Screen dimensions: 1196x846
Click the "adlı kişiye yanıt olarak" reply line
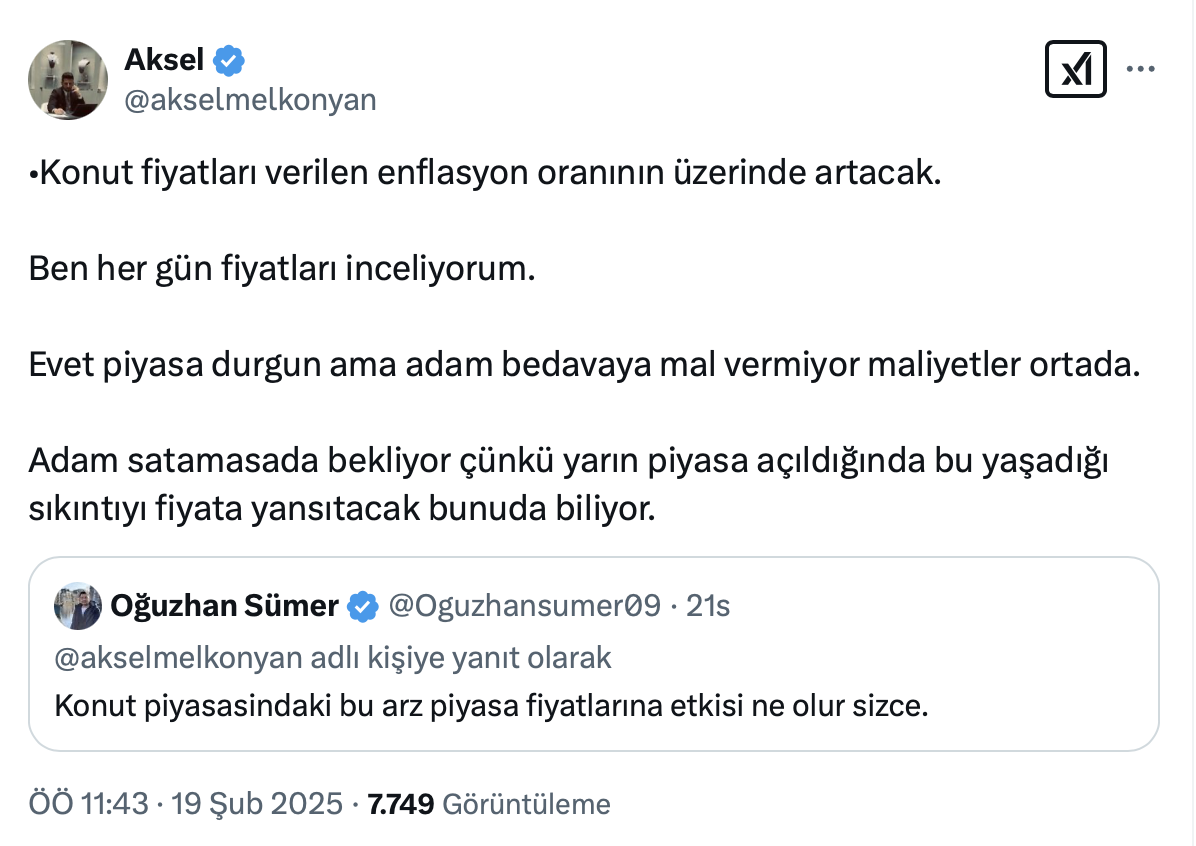click(x=332, y=657)
